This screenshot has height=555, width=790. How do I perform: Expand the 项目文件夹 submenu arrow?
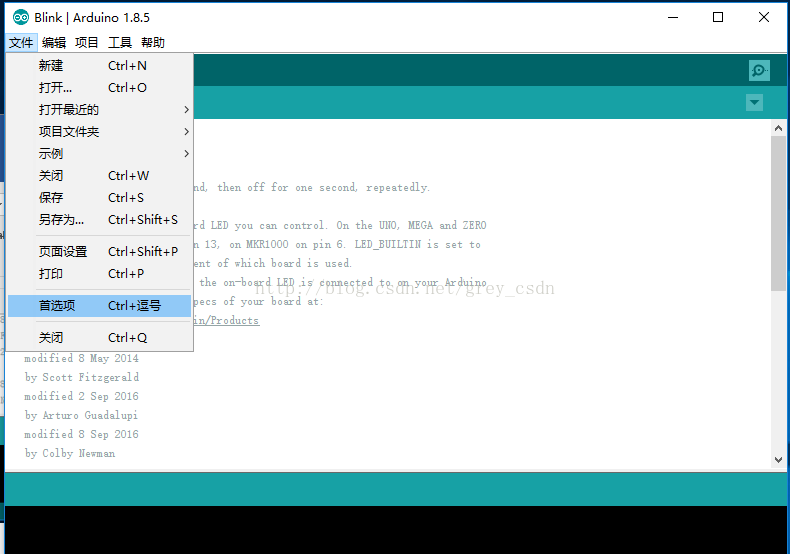click(186, 131)
